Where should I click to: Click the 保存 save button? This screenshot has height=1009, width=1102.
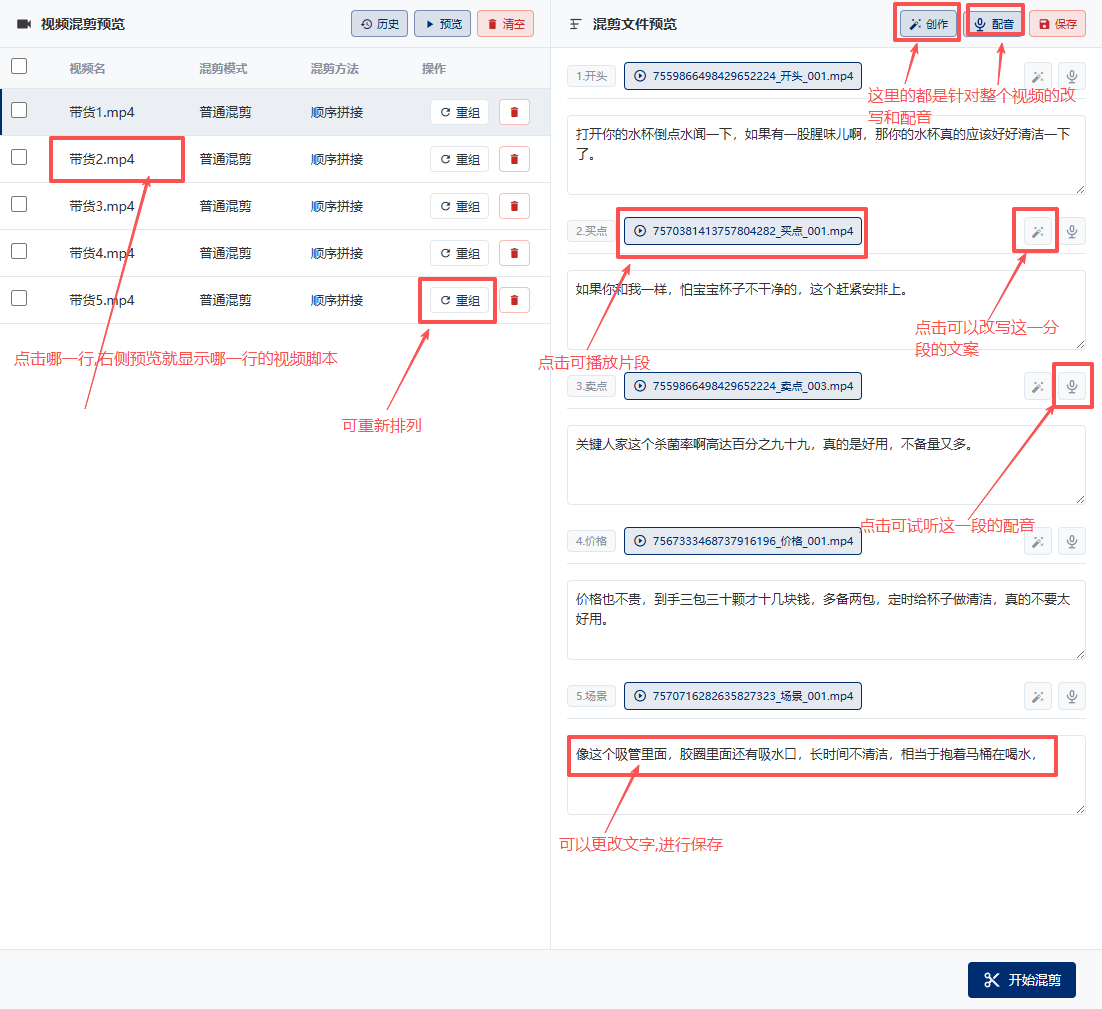pyautogui.click(x=1058, y=24)
